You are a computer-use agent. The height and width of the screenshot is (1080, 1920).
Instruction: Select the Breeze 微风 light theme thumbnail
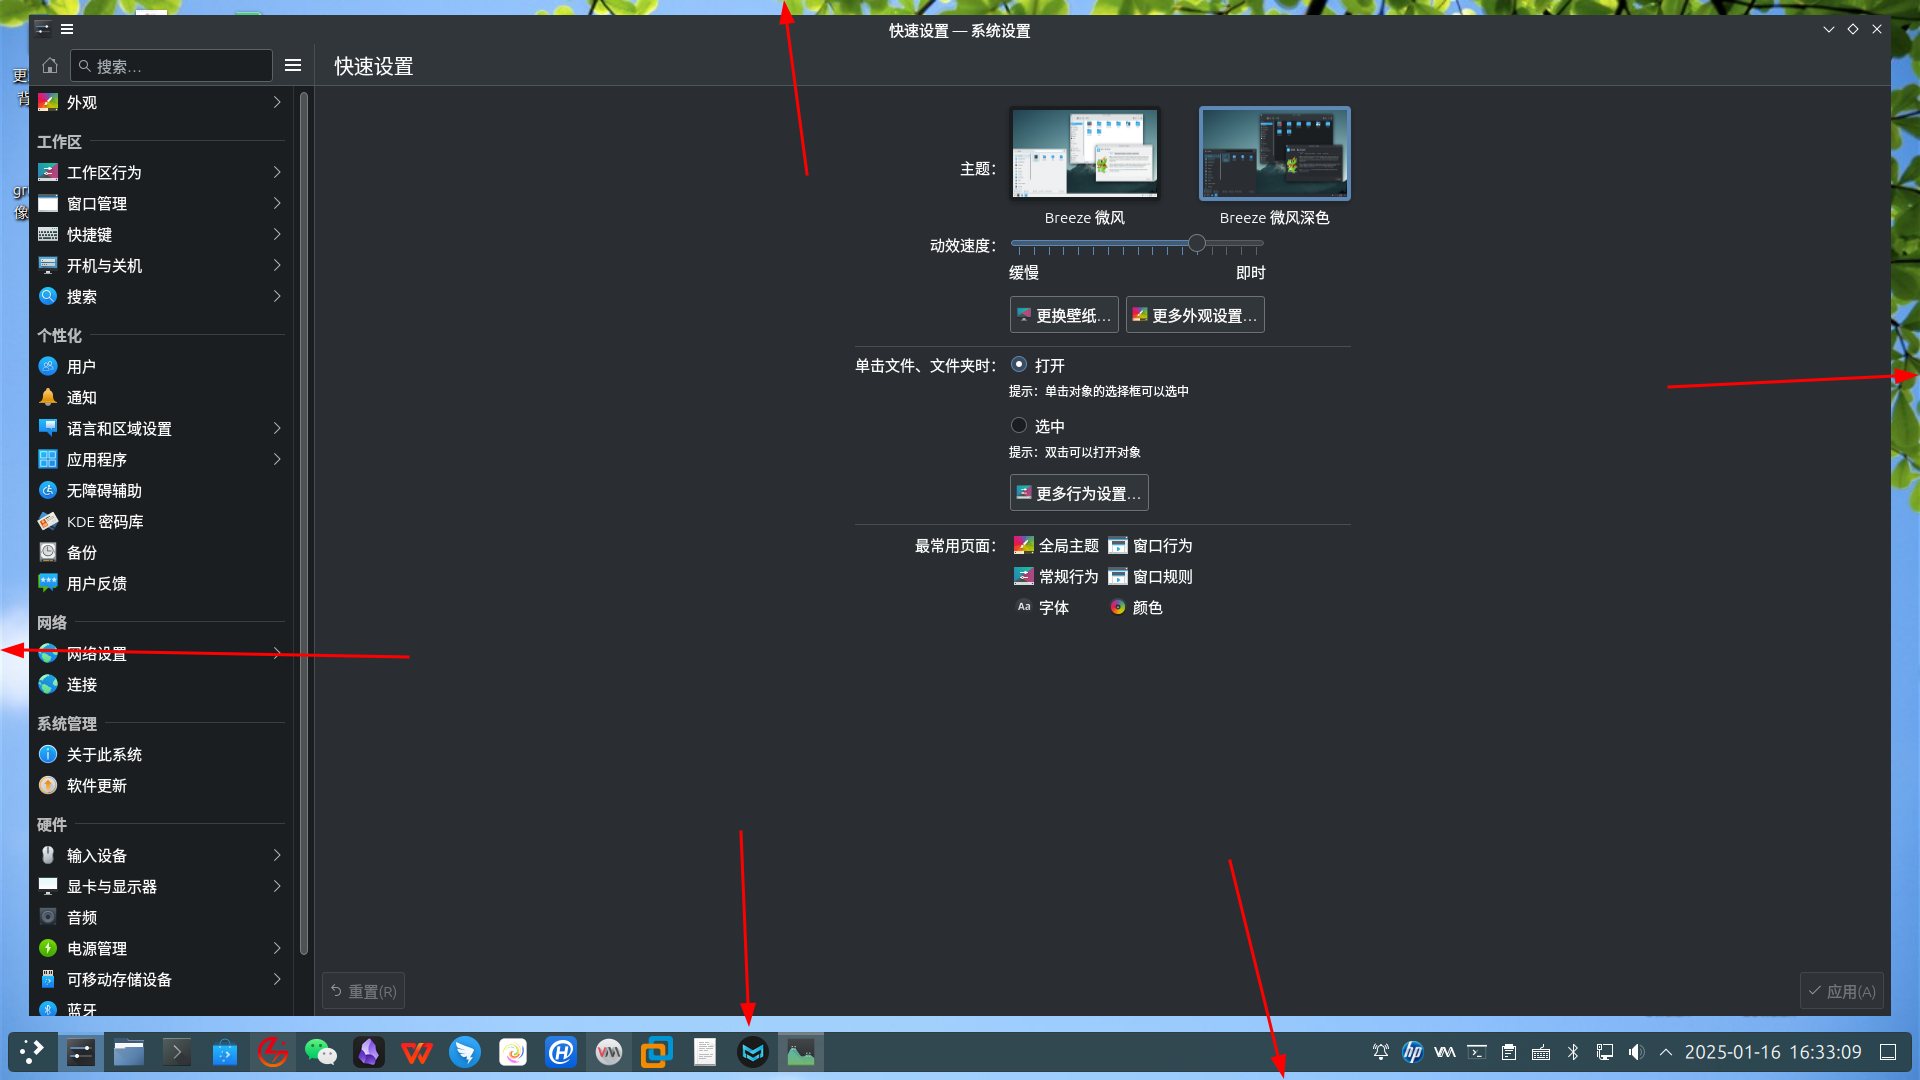click(1085, 154)
